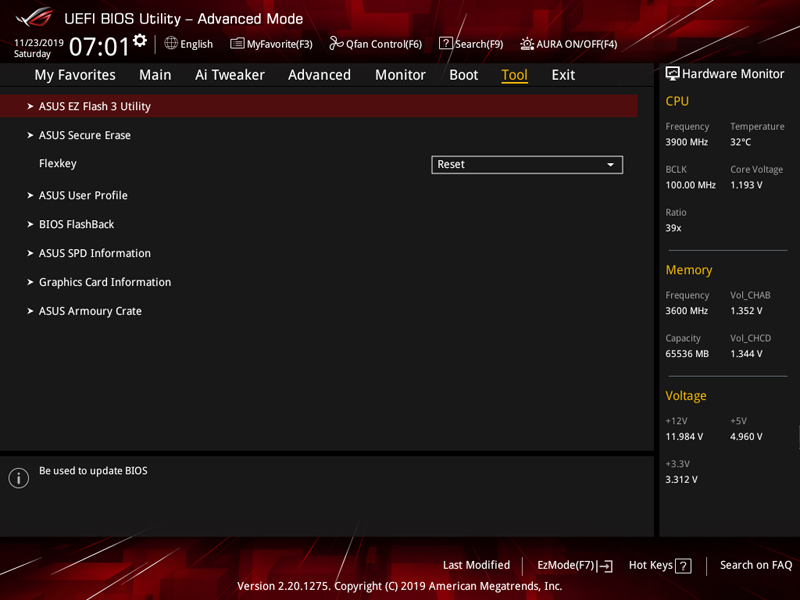This screenshot has width=800, height=600.
Task: Switch to EzMode(F7)
Action: (574, 566)
